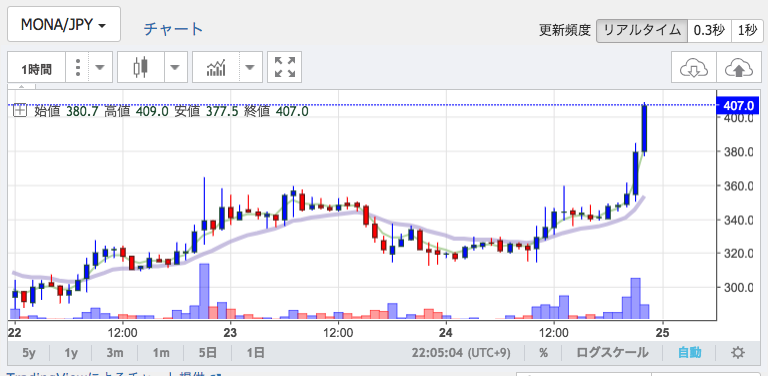
Task: Toggle fullscreen chart mode
Action: pos(285,67)
